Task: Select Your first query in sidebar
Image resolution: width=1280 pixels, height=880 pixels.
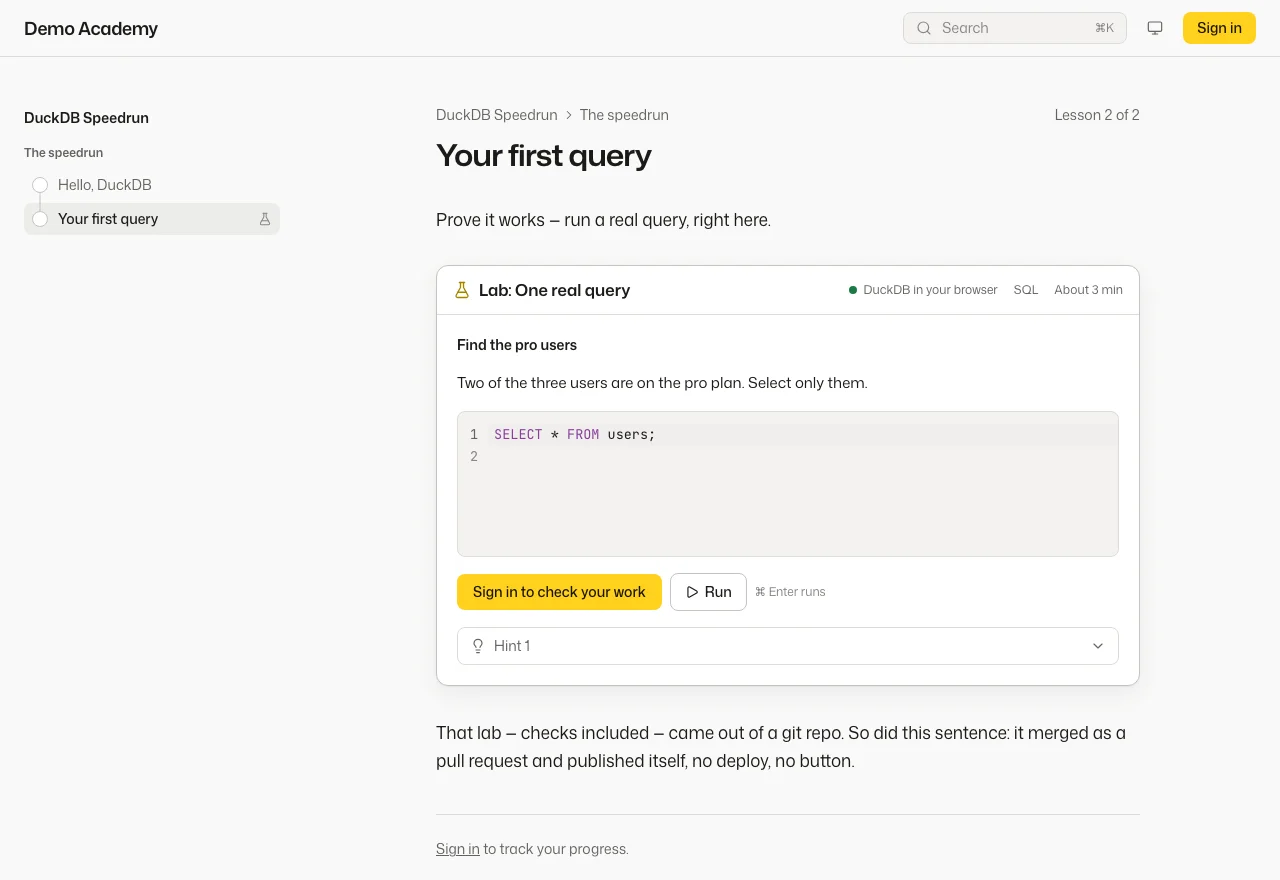Action: [152, 219]
